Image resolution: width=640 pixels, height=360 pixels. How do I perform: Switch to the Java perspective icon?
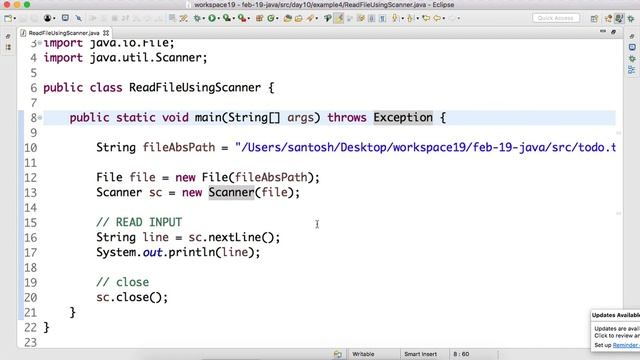click(x=619, y=18)
